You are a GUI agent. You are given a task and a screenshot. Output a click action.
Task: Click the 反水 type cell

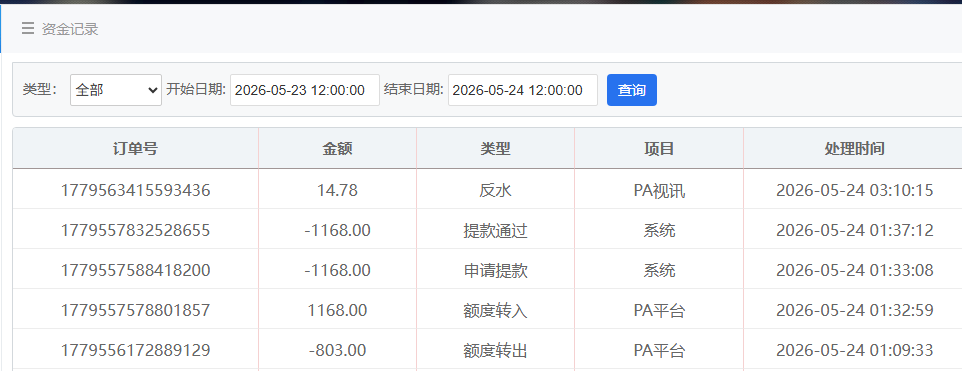495,191
